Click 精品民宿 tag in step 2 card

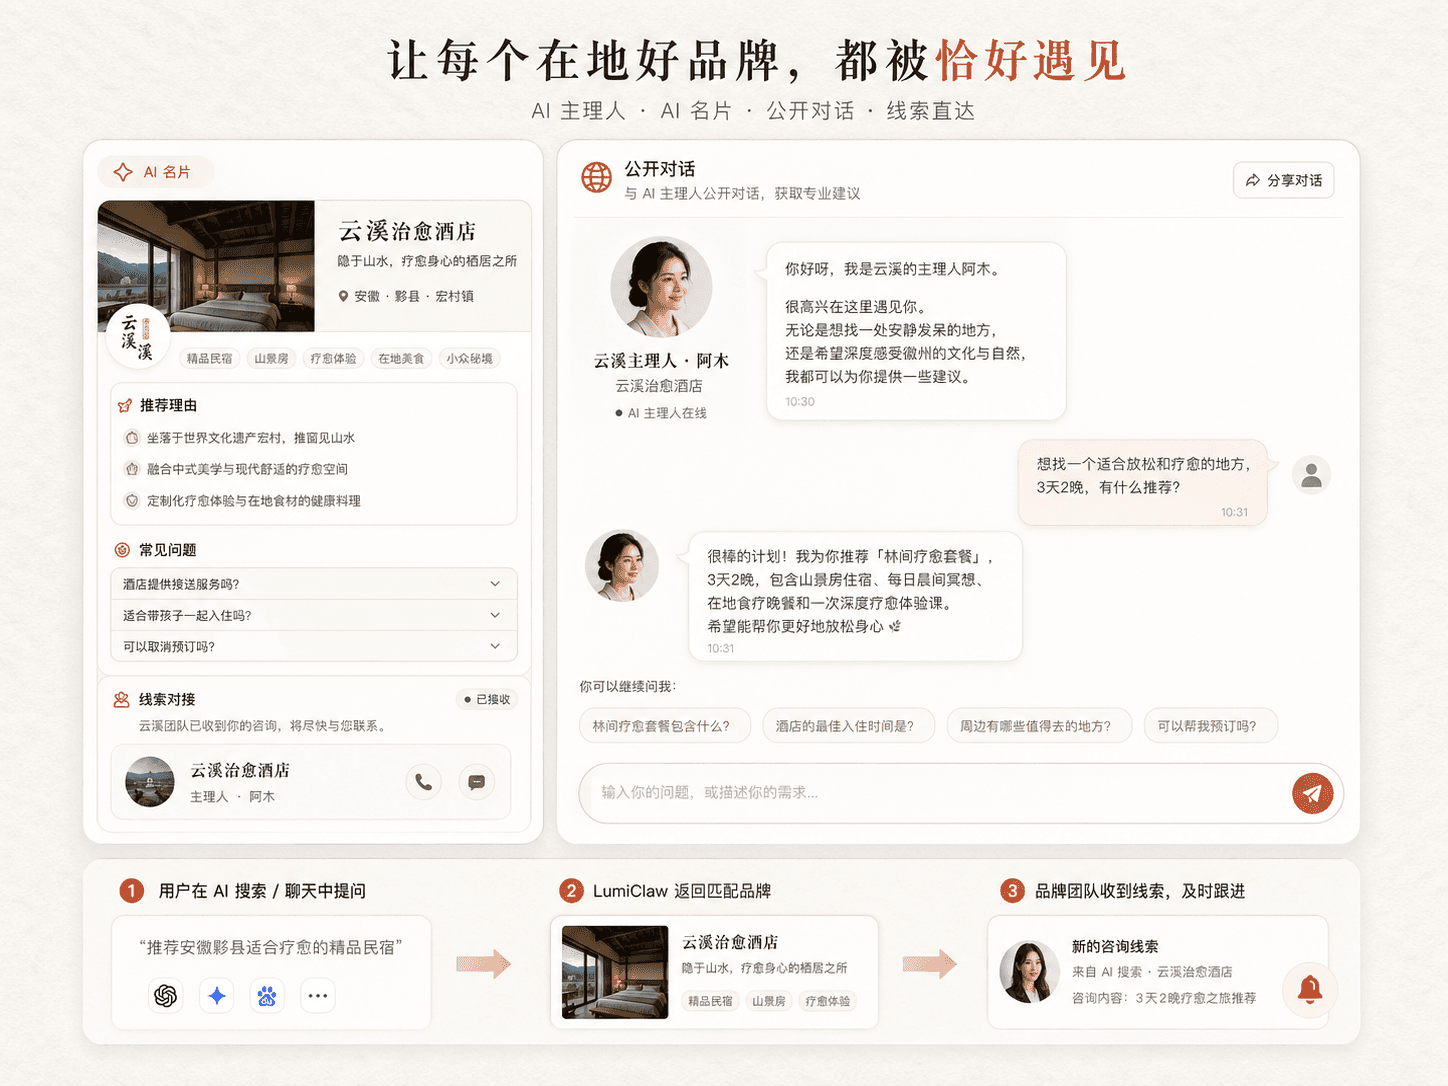coord(710,1001)
